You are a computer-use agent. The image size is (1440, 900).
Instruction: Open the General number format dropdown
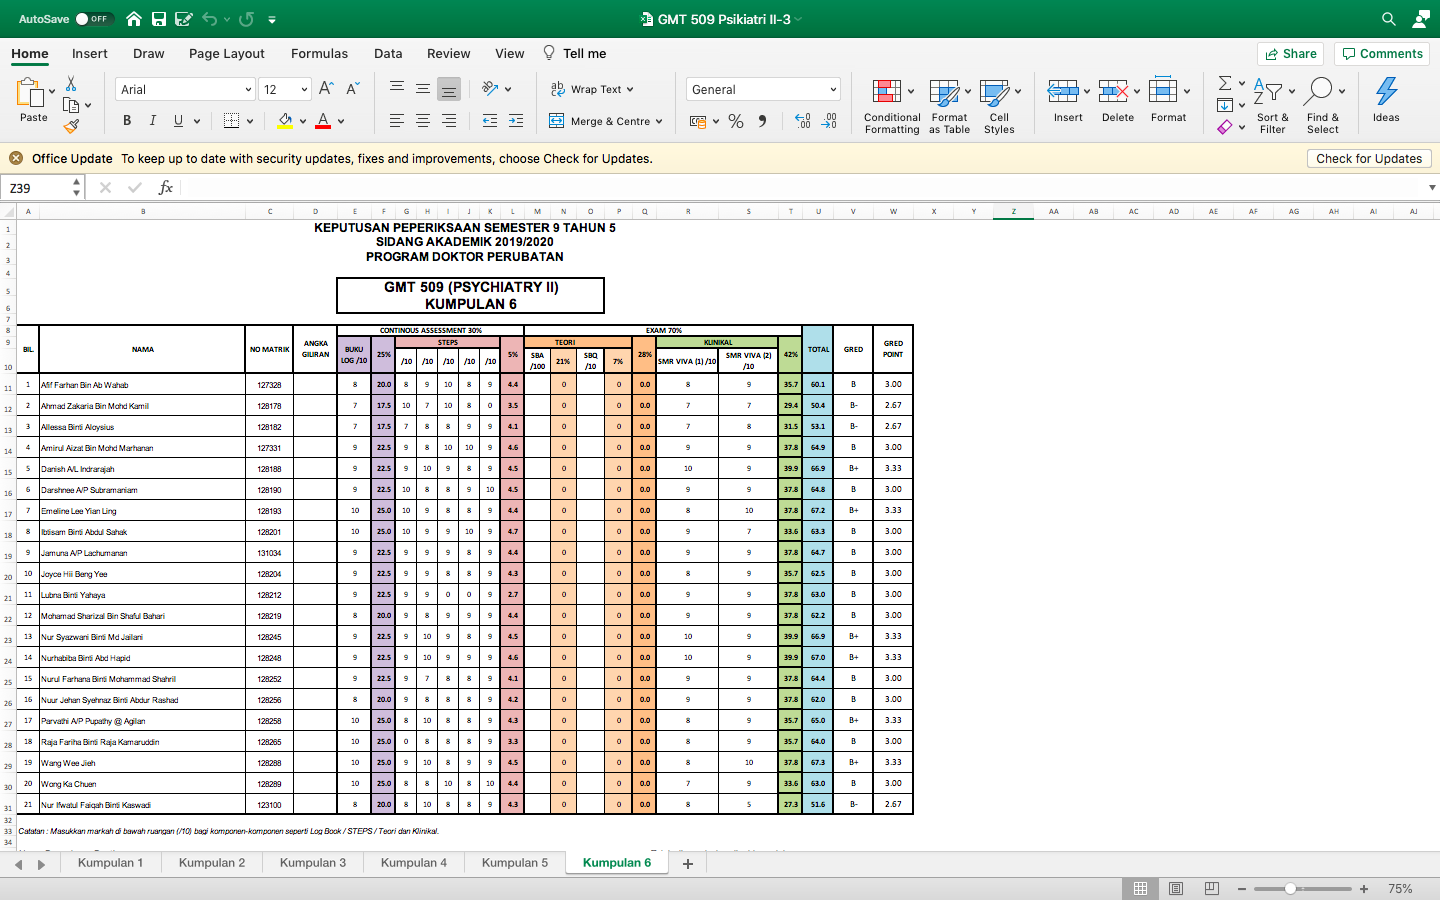click(833, 89)
